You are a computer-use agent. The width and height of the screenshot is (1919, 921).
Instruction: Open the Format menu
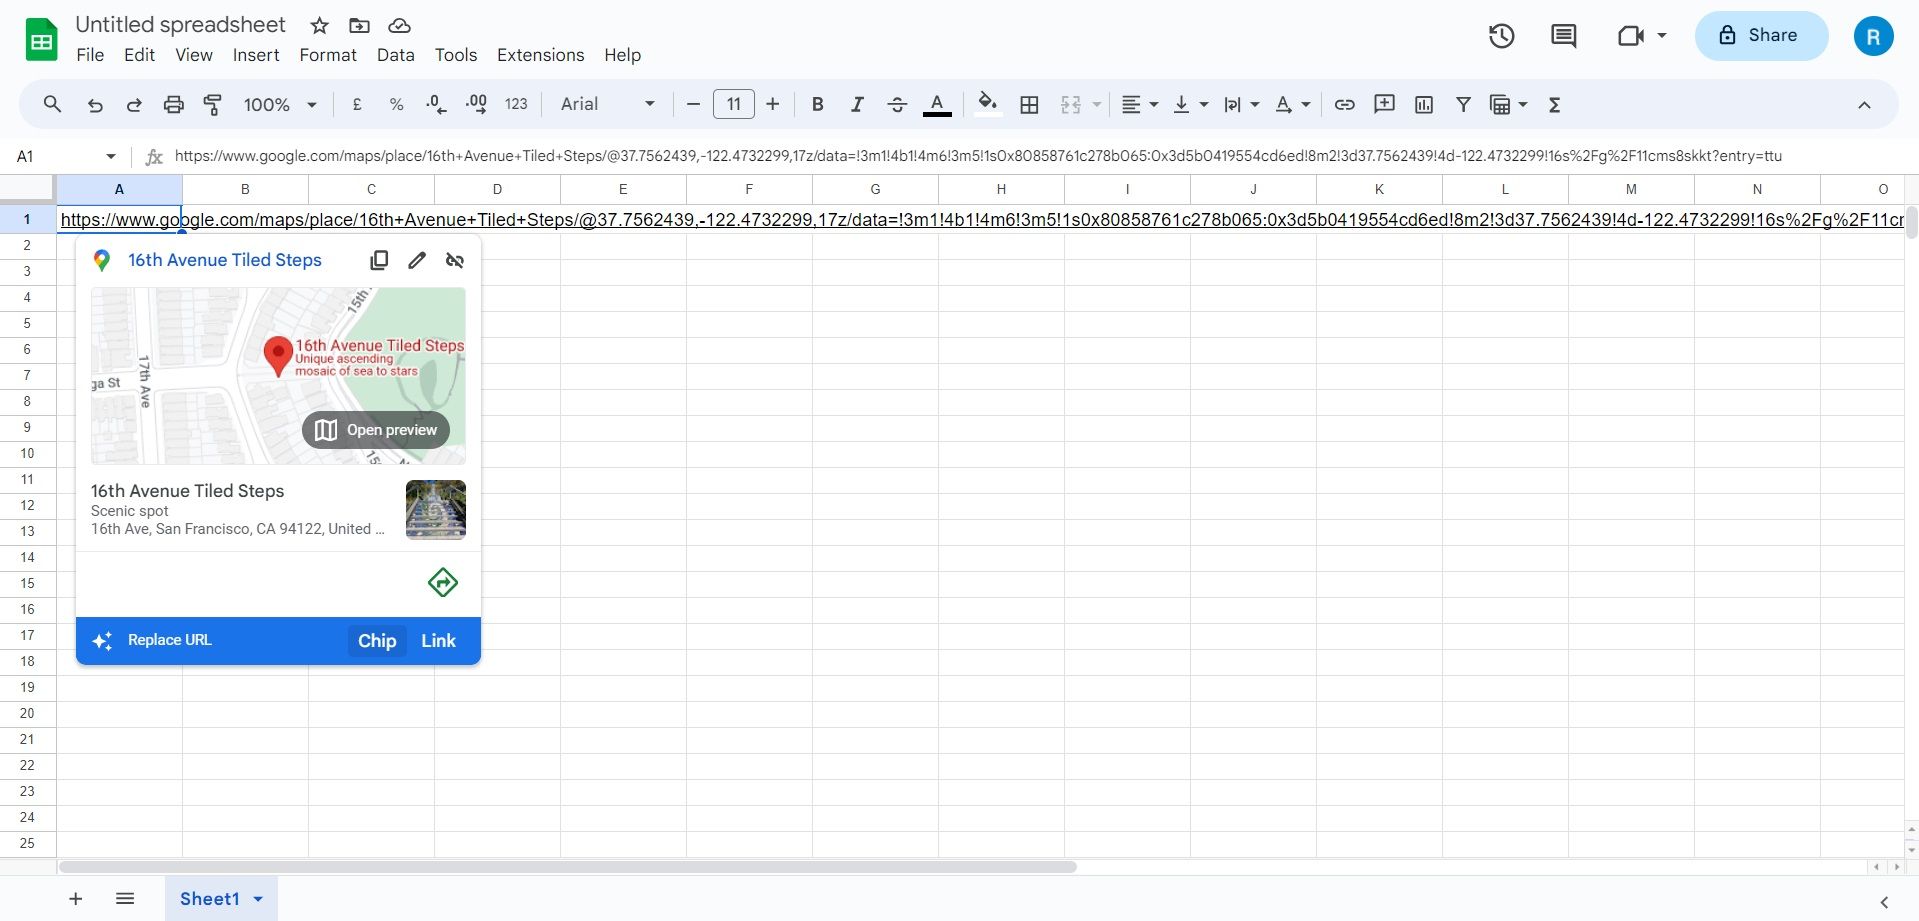pos(328,55)
